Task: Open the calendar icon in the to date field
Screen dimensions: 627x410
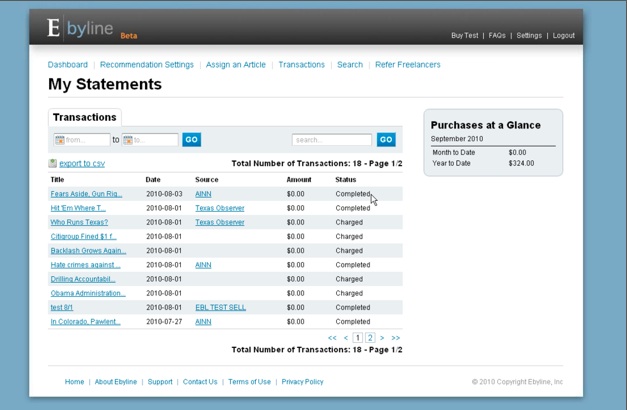Action: (128, 140)
